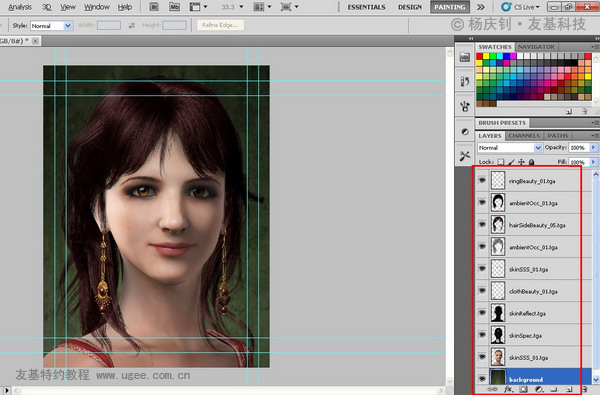This screenshot has width=600, height=395.
Task: Click the status bar arrow at bottom left
Action: click(x=7, y=391)
